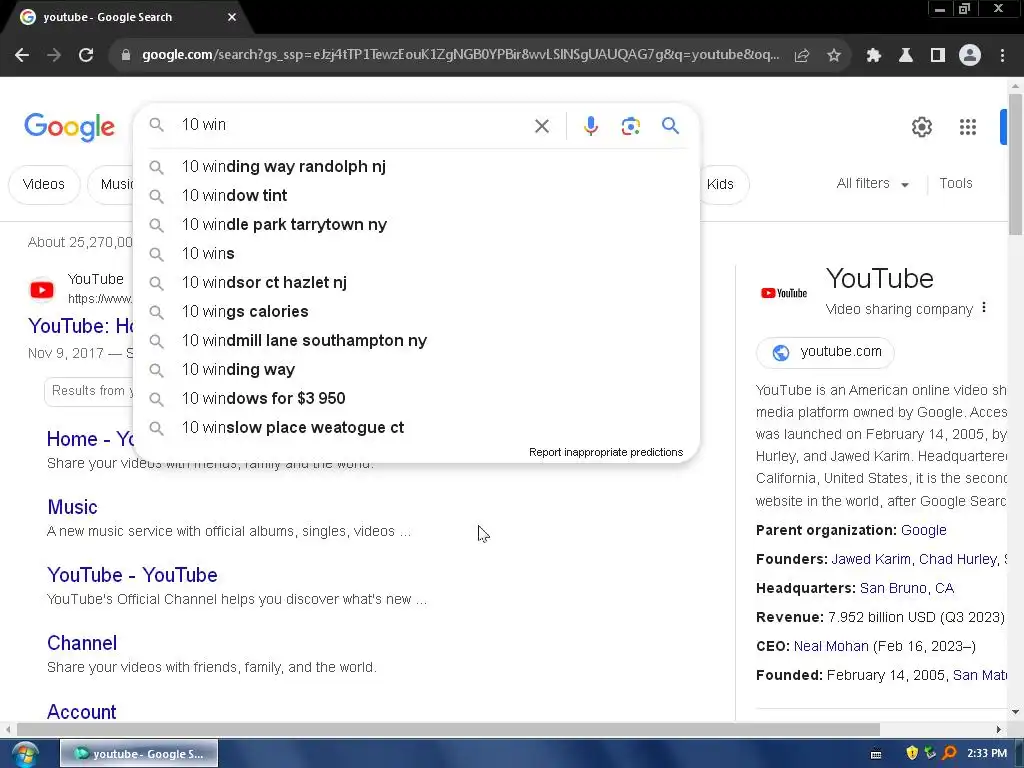Image resolution: width=1024 pixels, height=768 pixels.
Task: Choose suggestion '10 wins'
Action: [415, 253]
